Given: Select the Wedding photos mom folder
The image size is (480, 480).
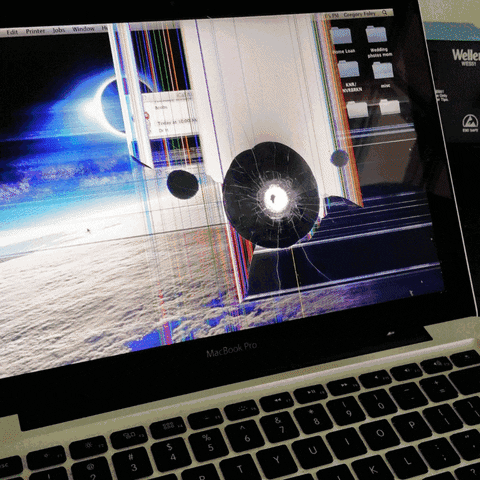Looking at the screenshot, I should point(376,34).
